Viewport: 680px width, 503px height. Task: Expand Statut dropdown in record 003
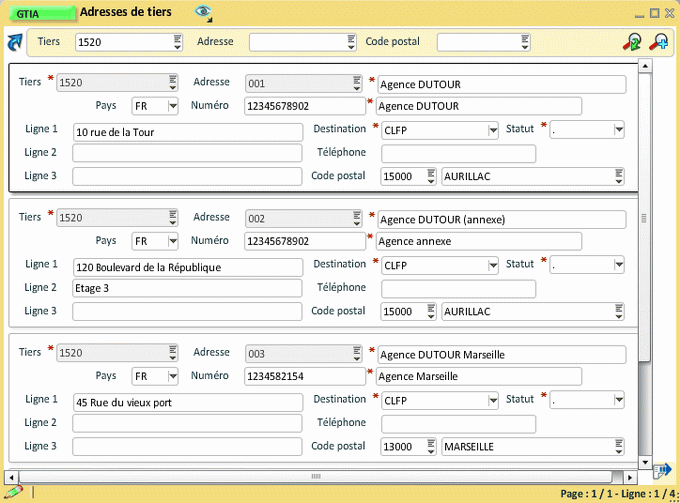(x=619, y=400)
